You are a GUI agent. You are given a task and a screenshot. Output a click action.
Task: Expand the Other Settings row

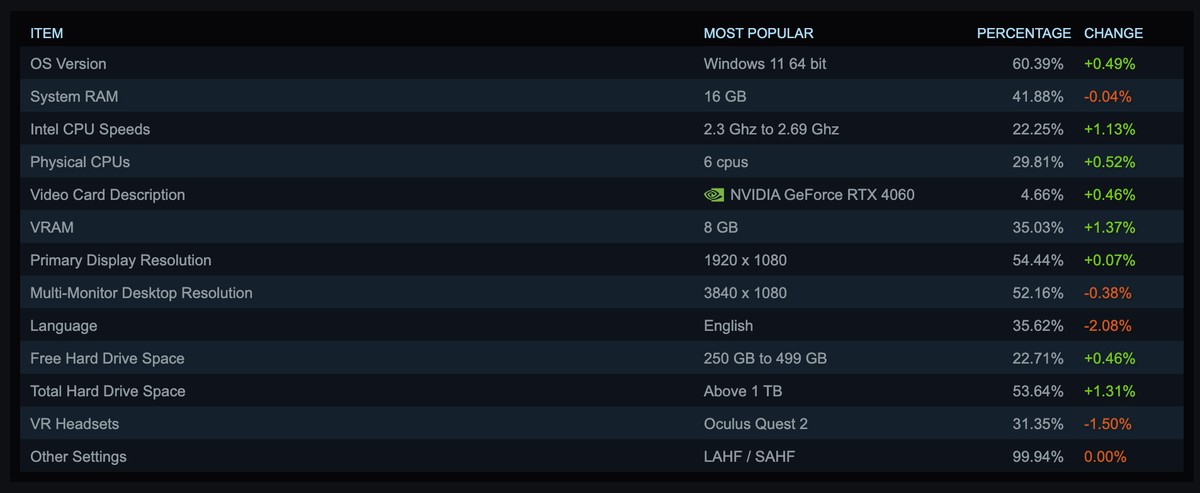[x=78, y=457]
